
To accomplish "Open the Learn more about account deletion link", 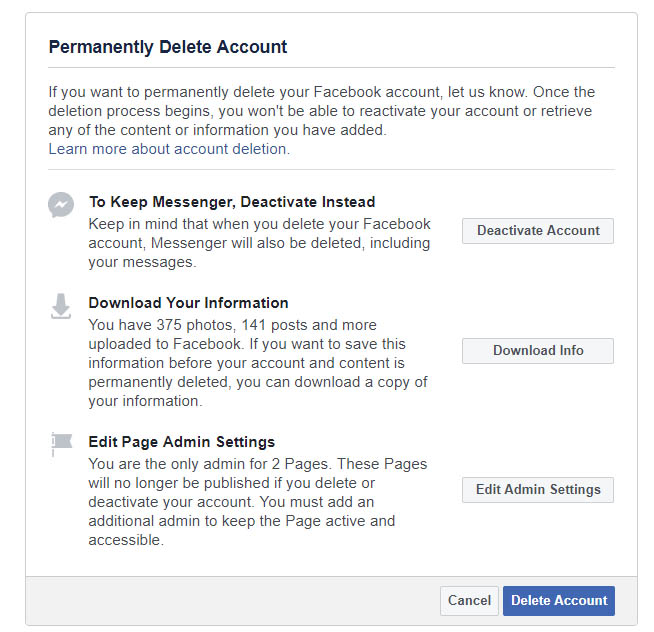I will tap(169, 149).
